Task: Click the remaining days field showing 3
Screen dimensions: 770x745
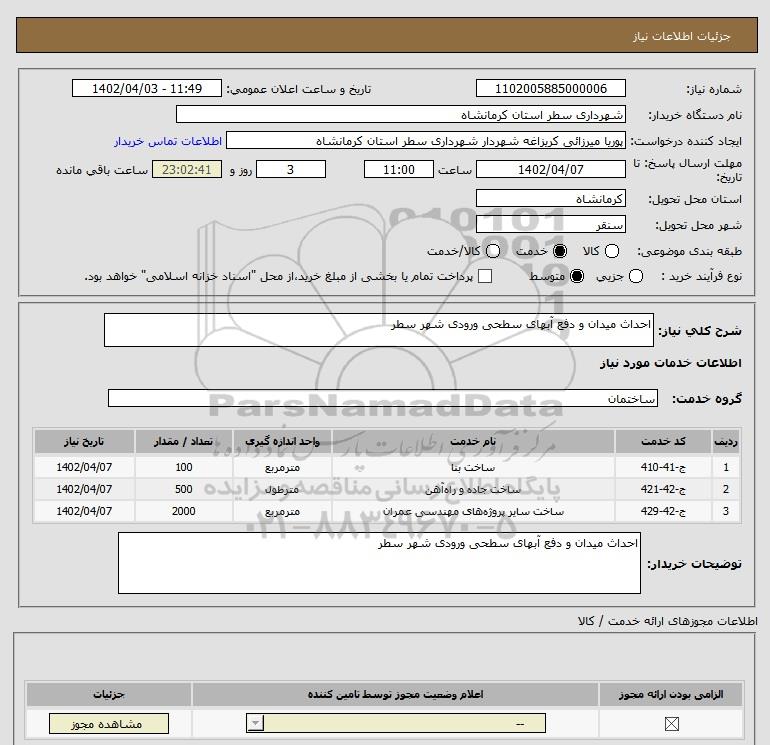Action: point(291,169)
